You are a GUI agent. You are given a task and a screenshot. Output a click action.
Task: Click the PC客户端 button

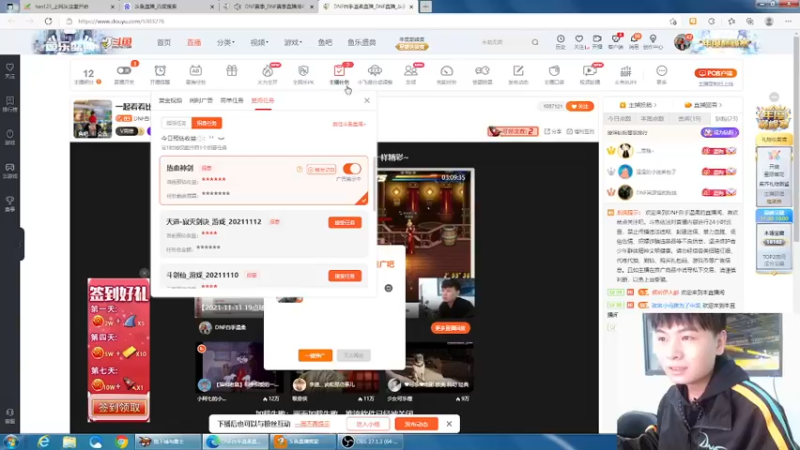(715, 73)
